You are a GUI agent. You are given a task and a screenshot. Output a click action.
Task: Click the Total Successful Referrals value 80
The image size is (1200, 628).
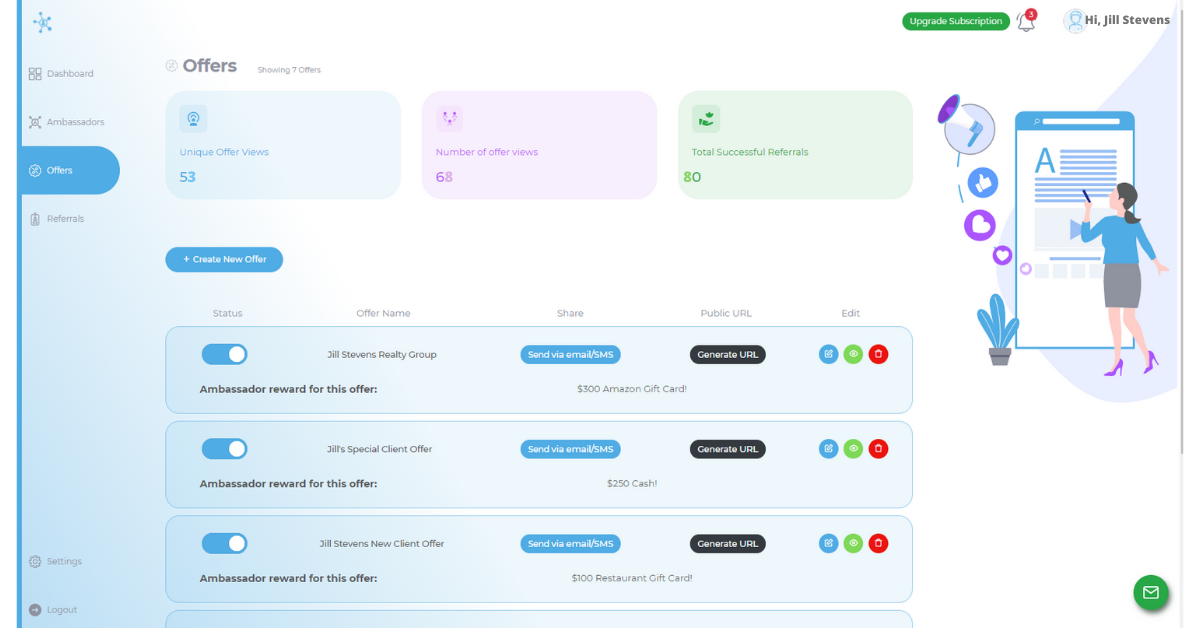[692, 177]
